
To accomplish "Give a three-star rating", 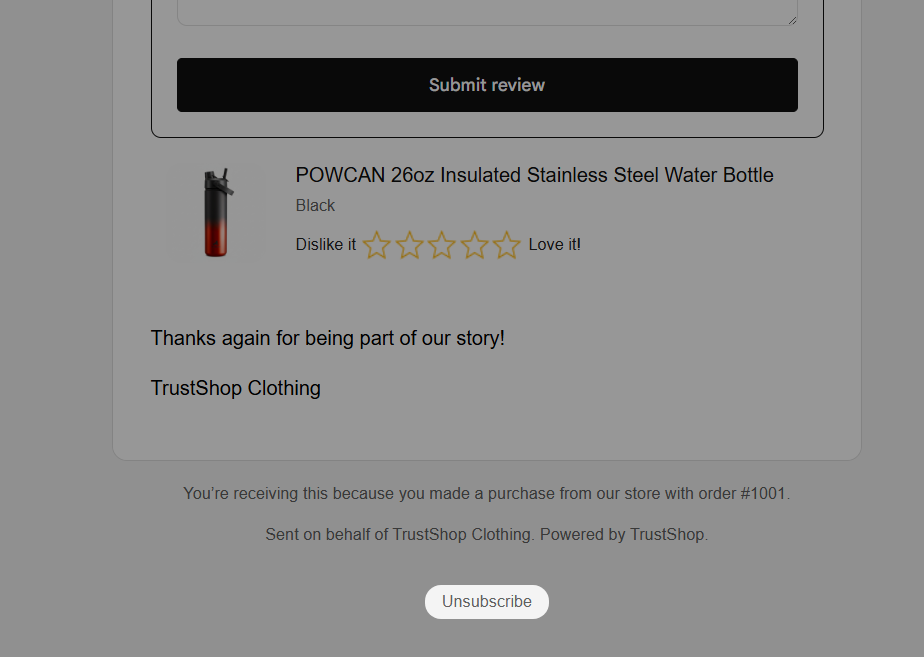I will [x=441, y=245].
